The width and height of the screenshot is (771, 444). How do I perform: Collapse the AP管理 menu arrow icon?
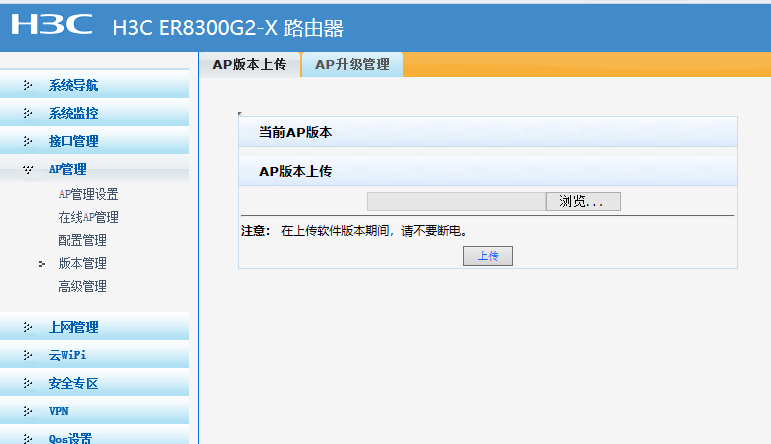pyautogui.click(x=28, y=169)
